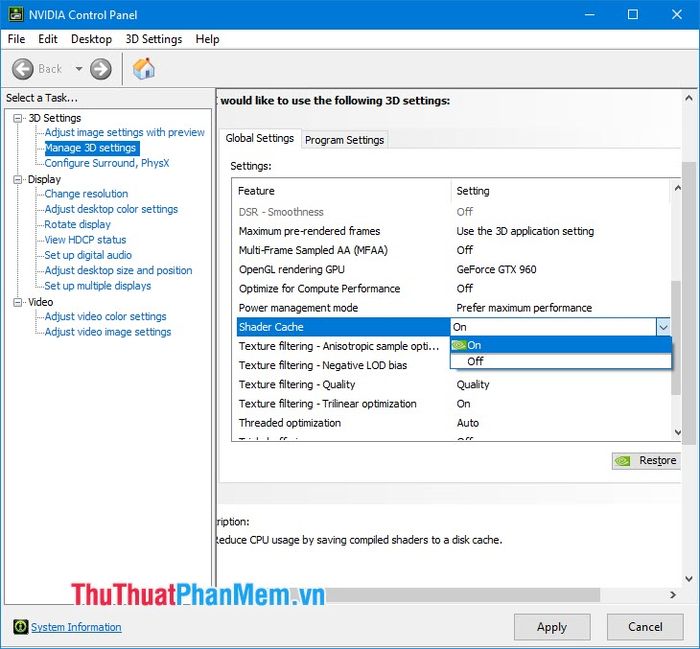Click the Restore button

tap(646, 461)
